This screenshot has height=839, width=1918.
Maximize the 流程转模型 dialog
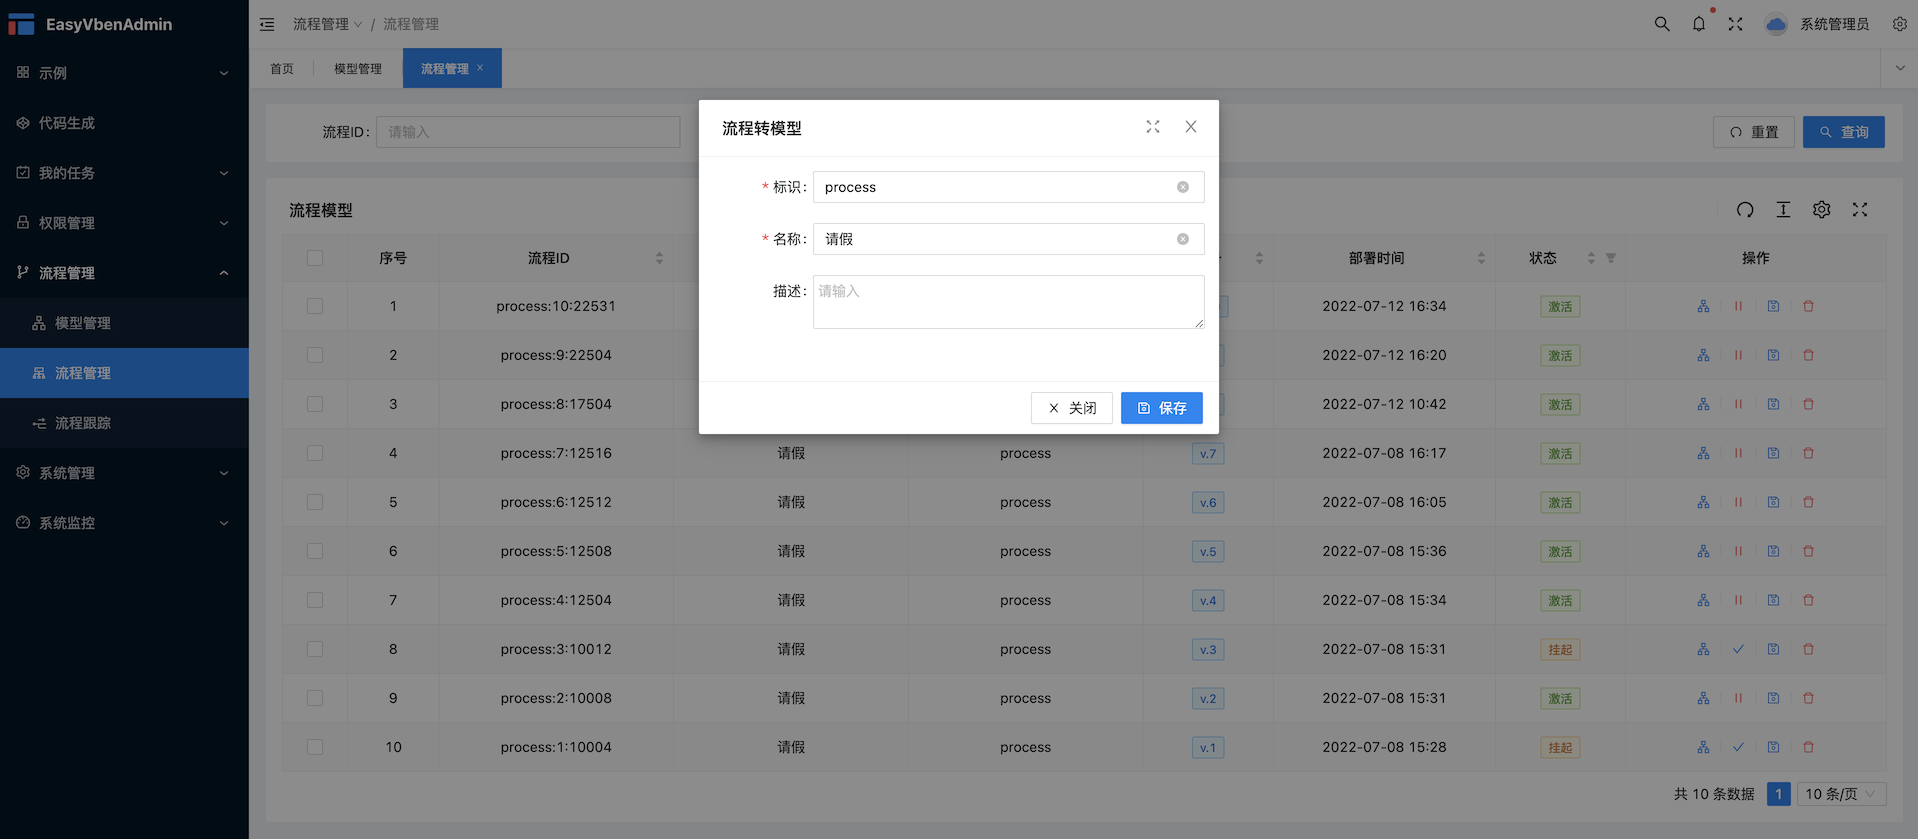point(1153,127)
